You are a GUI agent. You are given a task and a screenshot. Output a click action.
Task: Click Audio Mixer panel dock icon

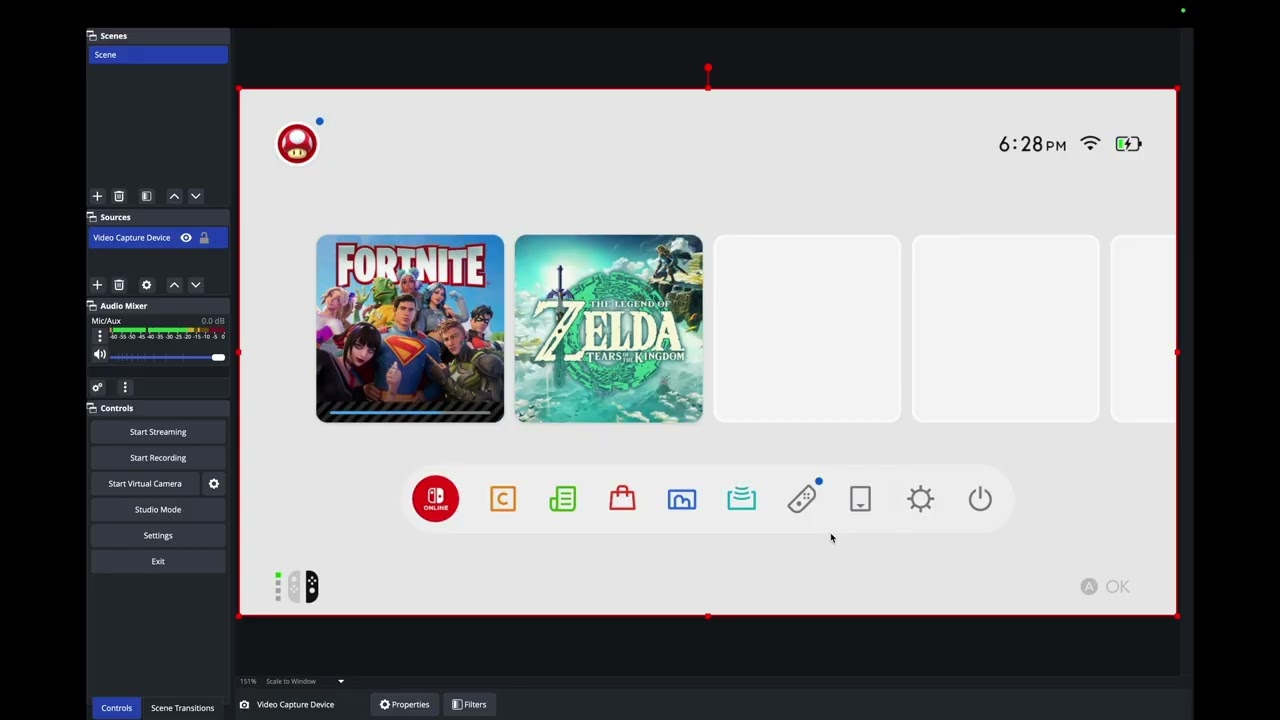pos(92,306)
